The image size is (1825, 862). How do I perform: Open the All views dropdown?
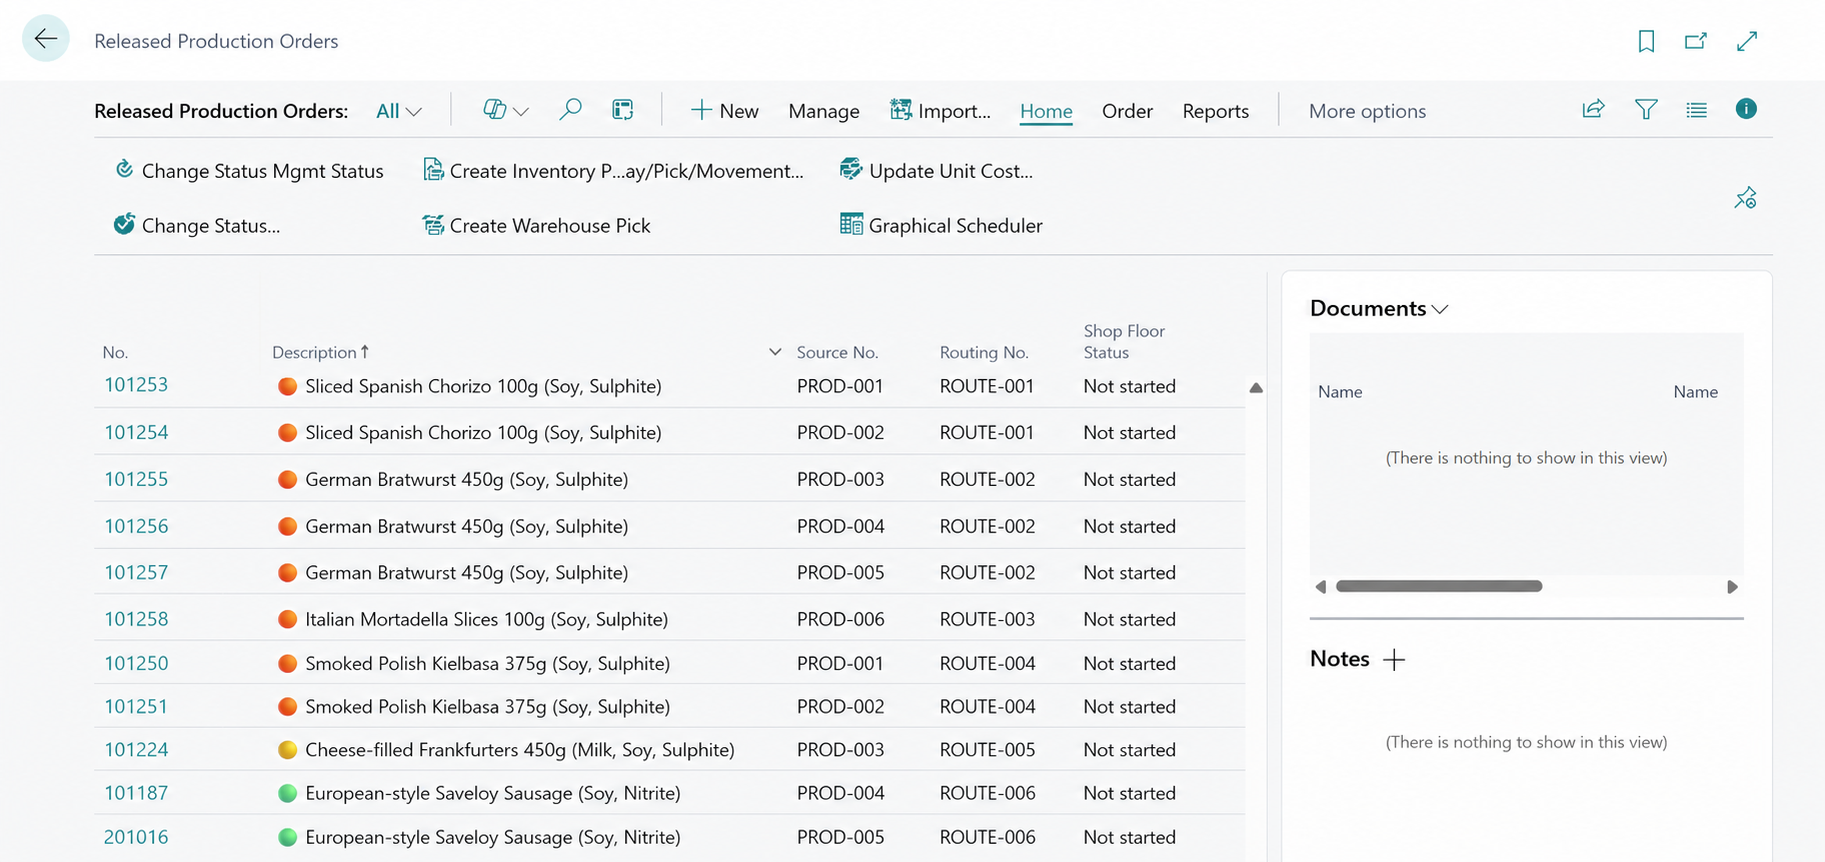[x=398, y=111]
